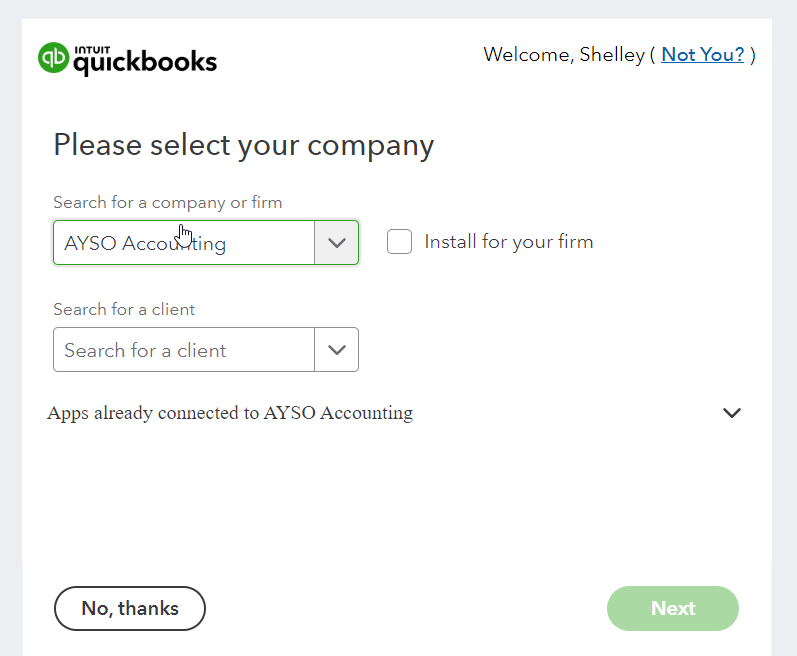Open the client search dropdown arrow
This screenshot has width=797, height=656.
pos(337,350)
